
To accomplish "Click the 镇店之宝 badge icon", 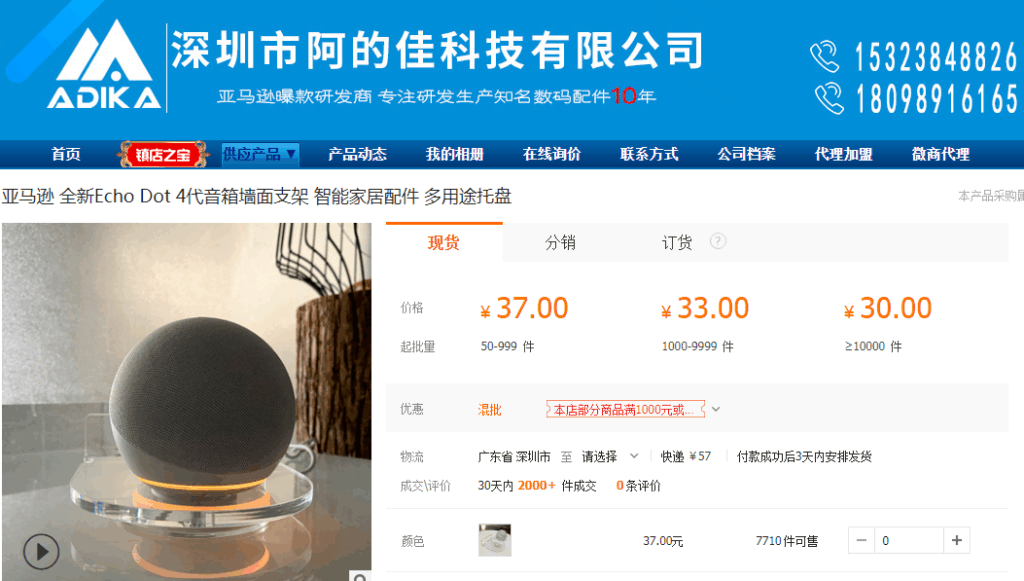I will pyautogui.click(x=163, y=155).
